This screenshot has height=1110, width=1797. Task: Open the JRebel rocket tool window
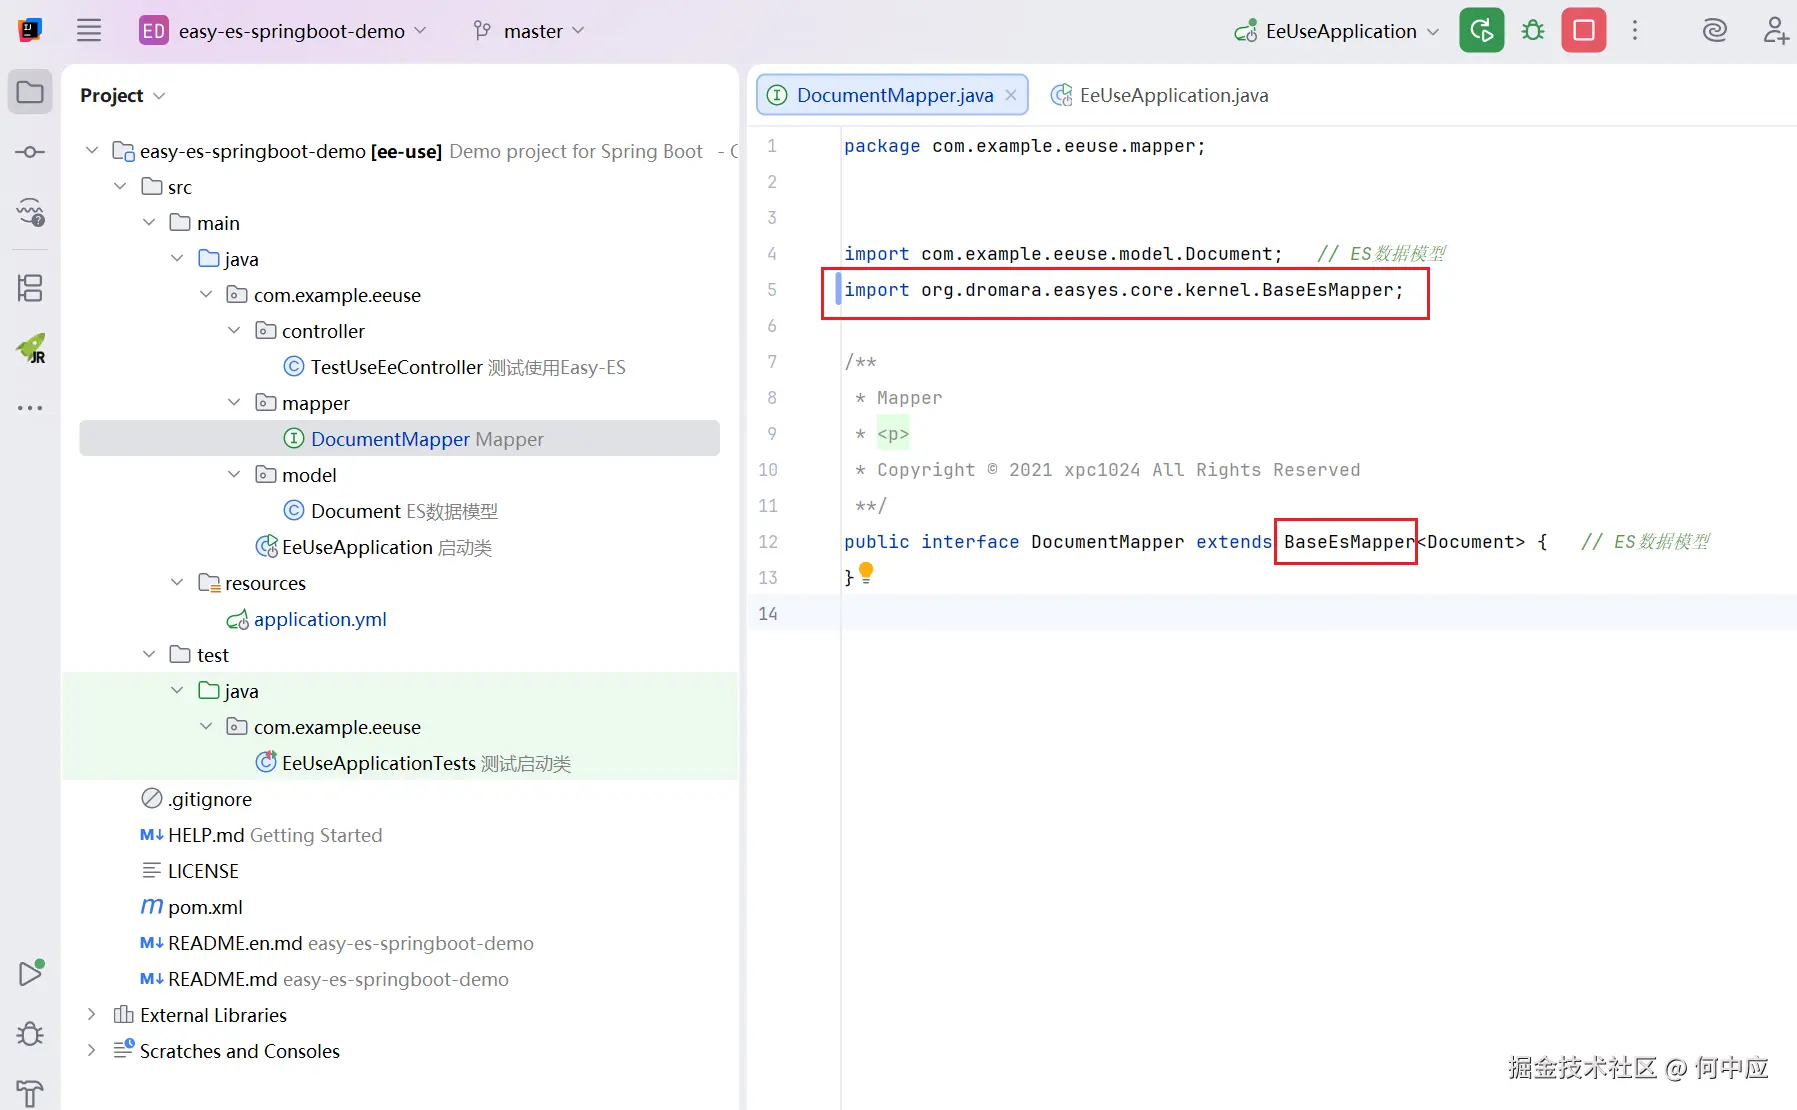pyautogui.click(x=30, y=348)
